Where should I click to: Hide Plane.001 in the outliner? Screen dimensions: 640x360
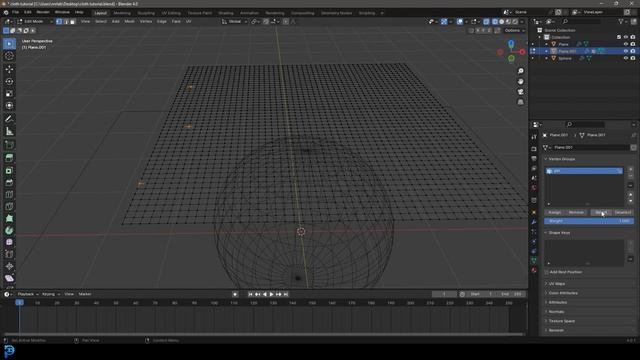626,51
